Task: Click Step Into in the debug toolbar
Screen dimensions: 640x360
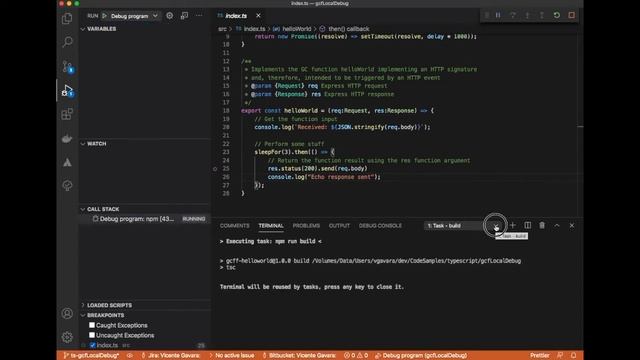Action: 527,15
